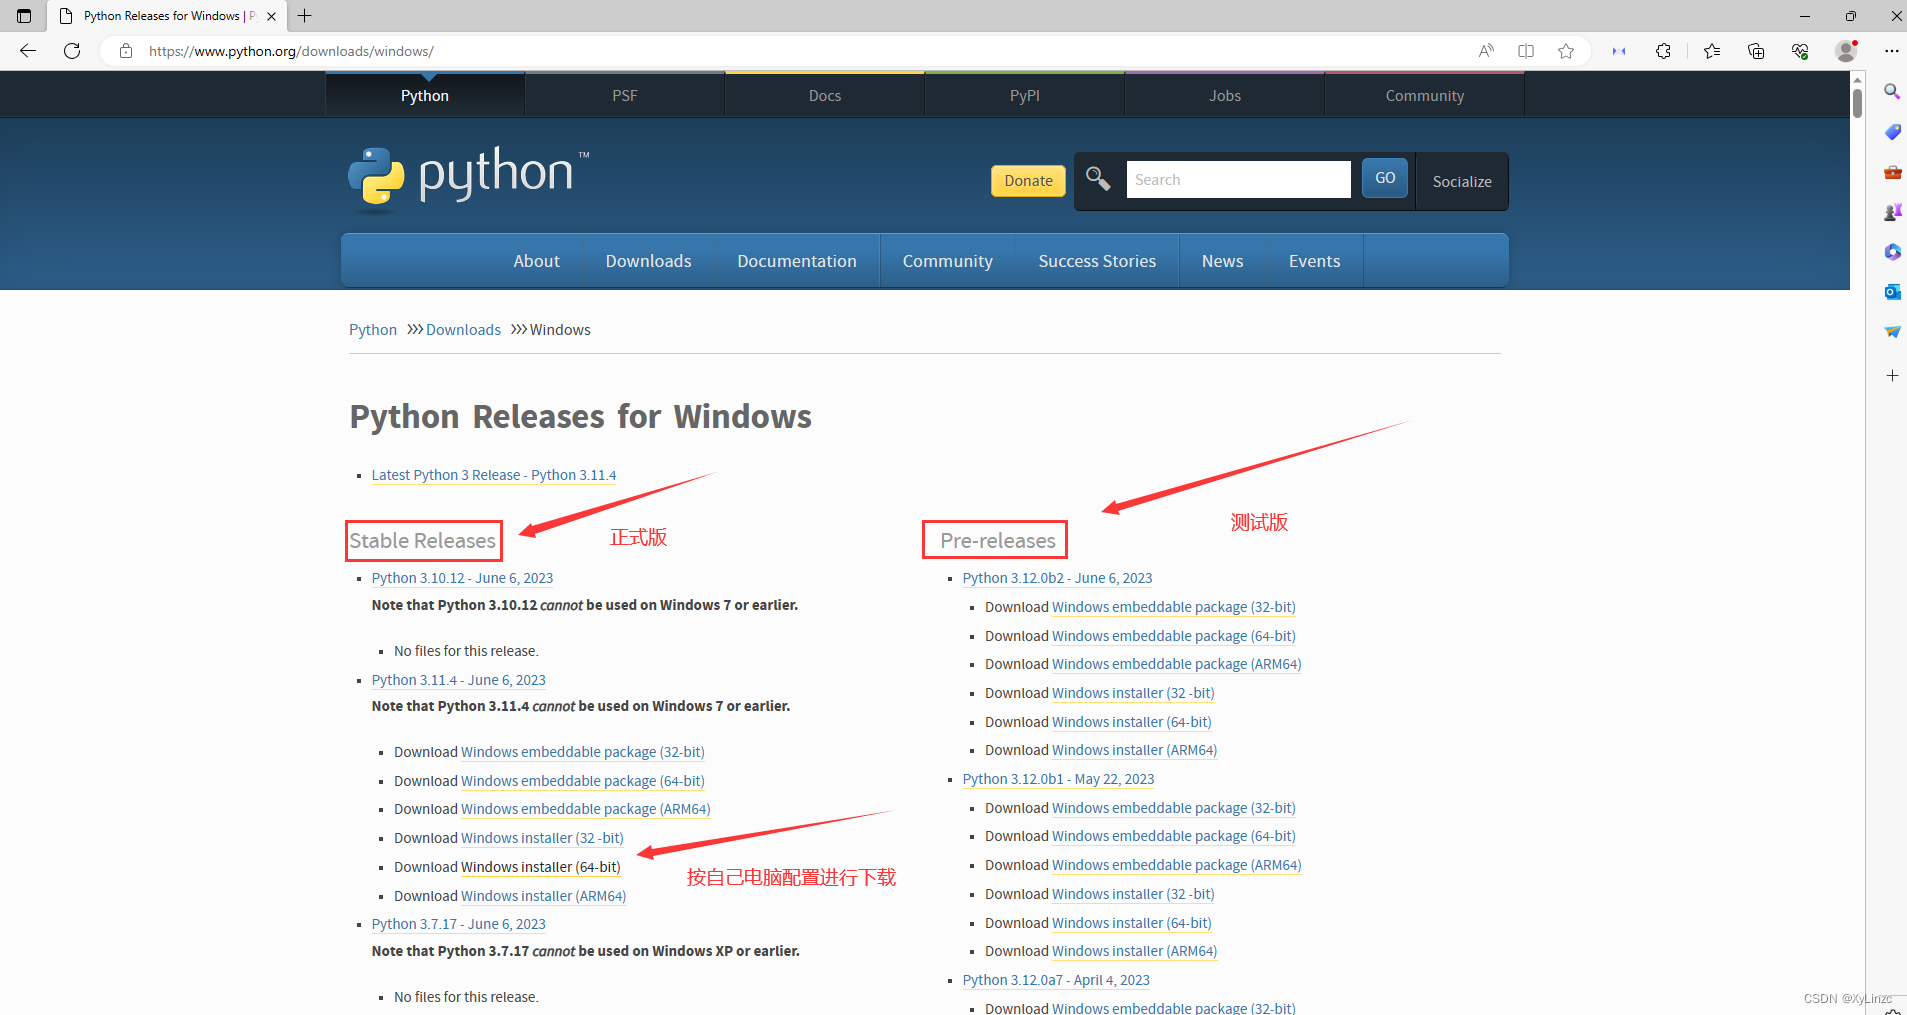
Task: Open the Extensions panel
Action: click(x=1663, y=51)
